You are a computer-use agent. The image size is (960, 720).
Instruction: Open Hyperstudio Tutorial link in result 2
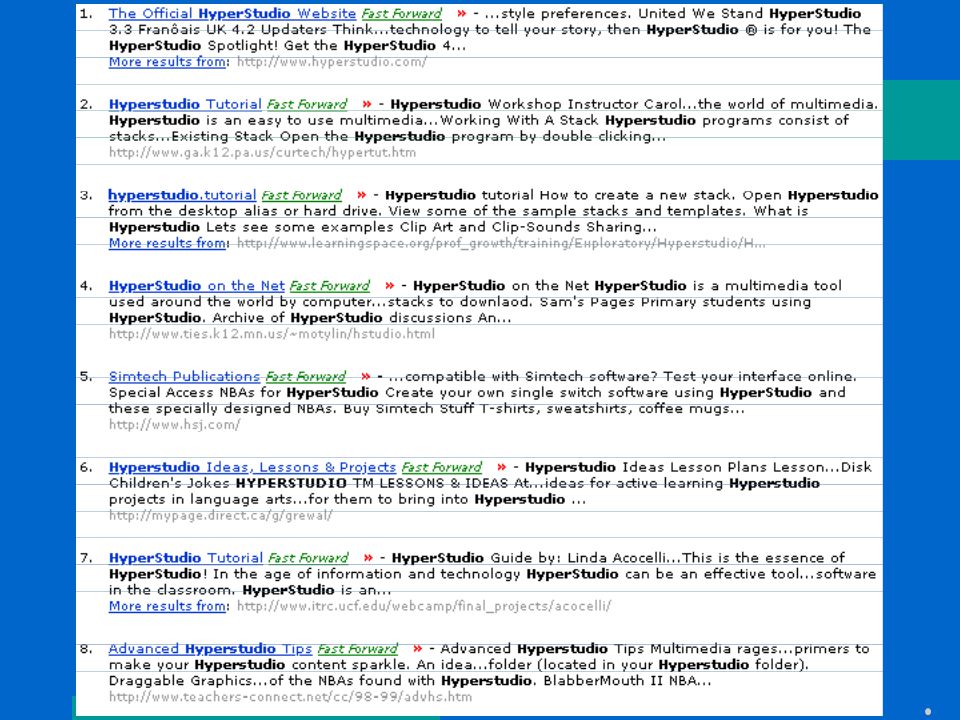tap(185, 104)
